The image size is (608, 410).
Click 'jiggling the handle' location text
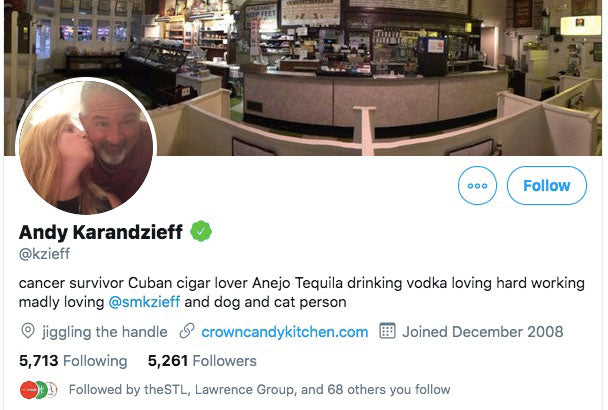(x=105, y=332)
